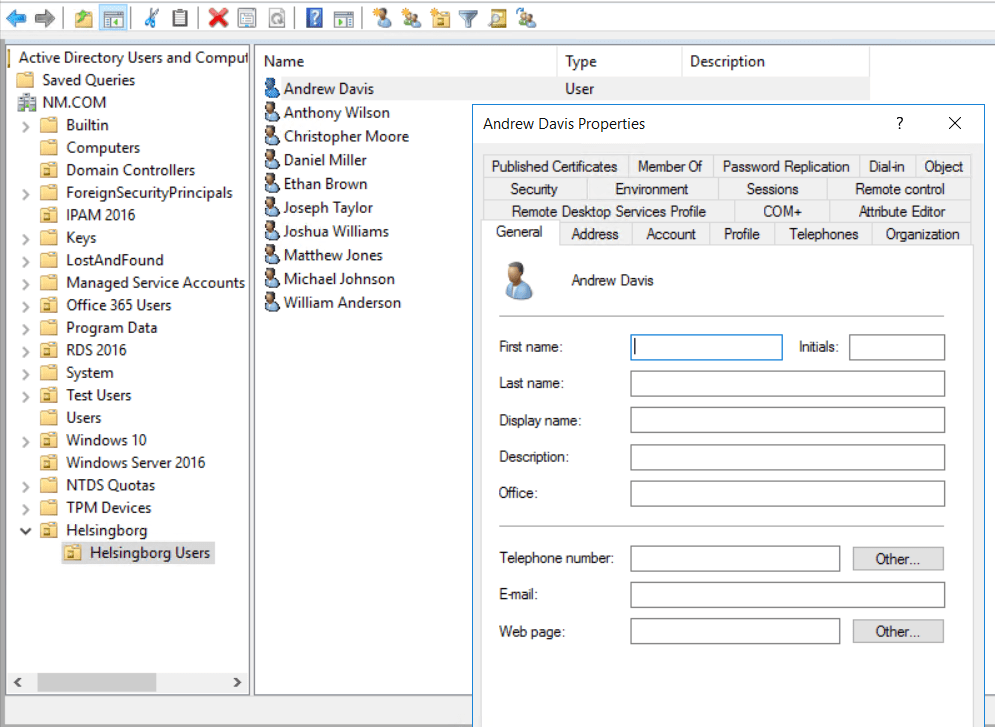Switch to the Member Of tab
This screenshot has height=727, width=995.
click(x=670, y=166)
